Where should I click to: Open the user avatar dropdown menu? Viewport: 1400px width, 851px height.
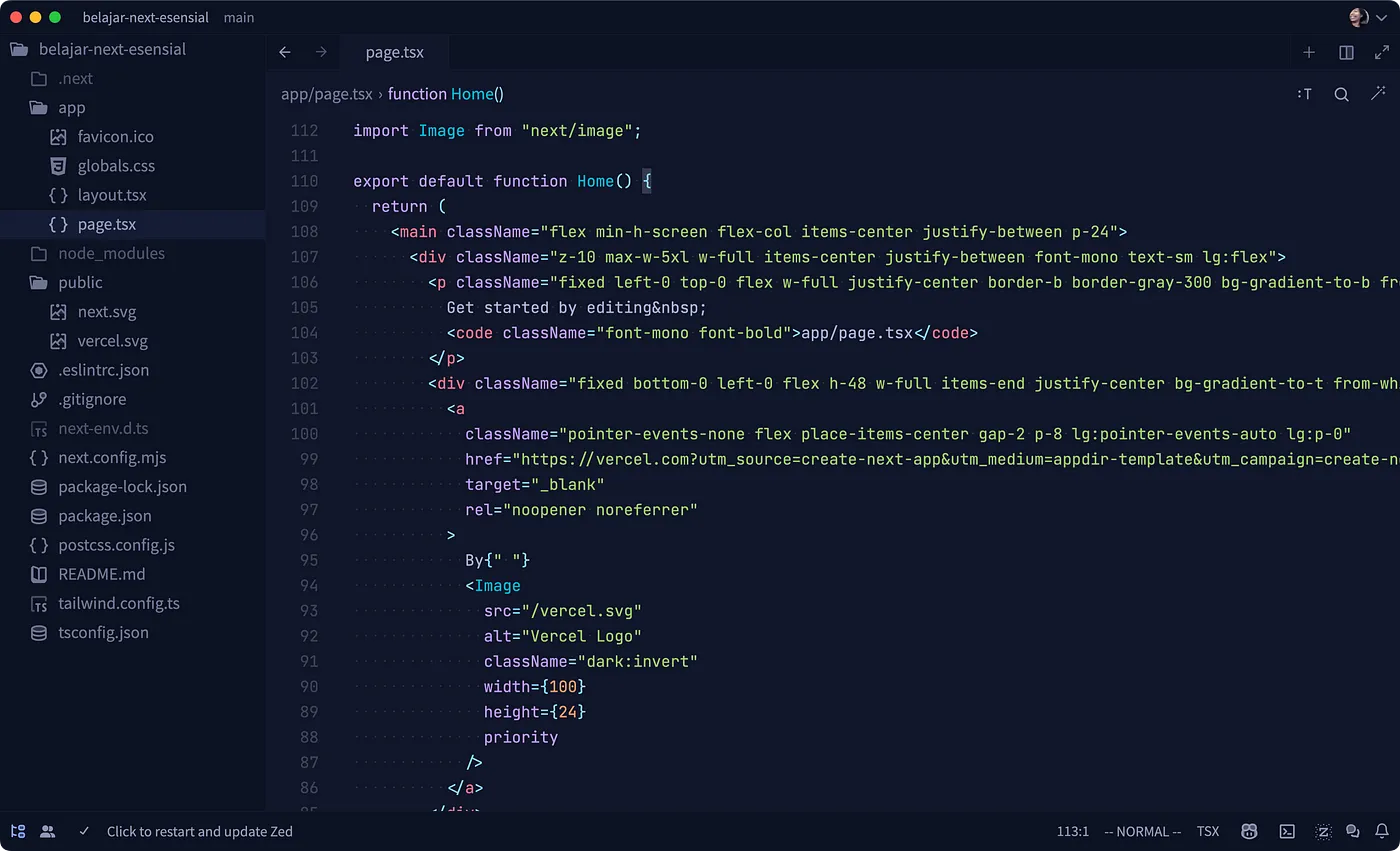[1367, 17]
